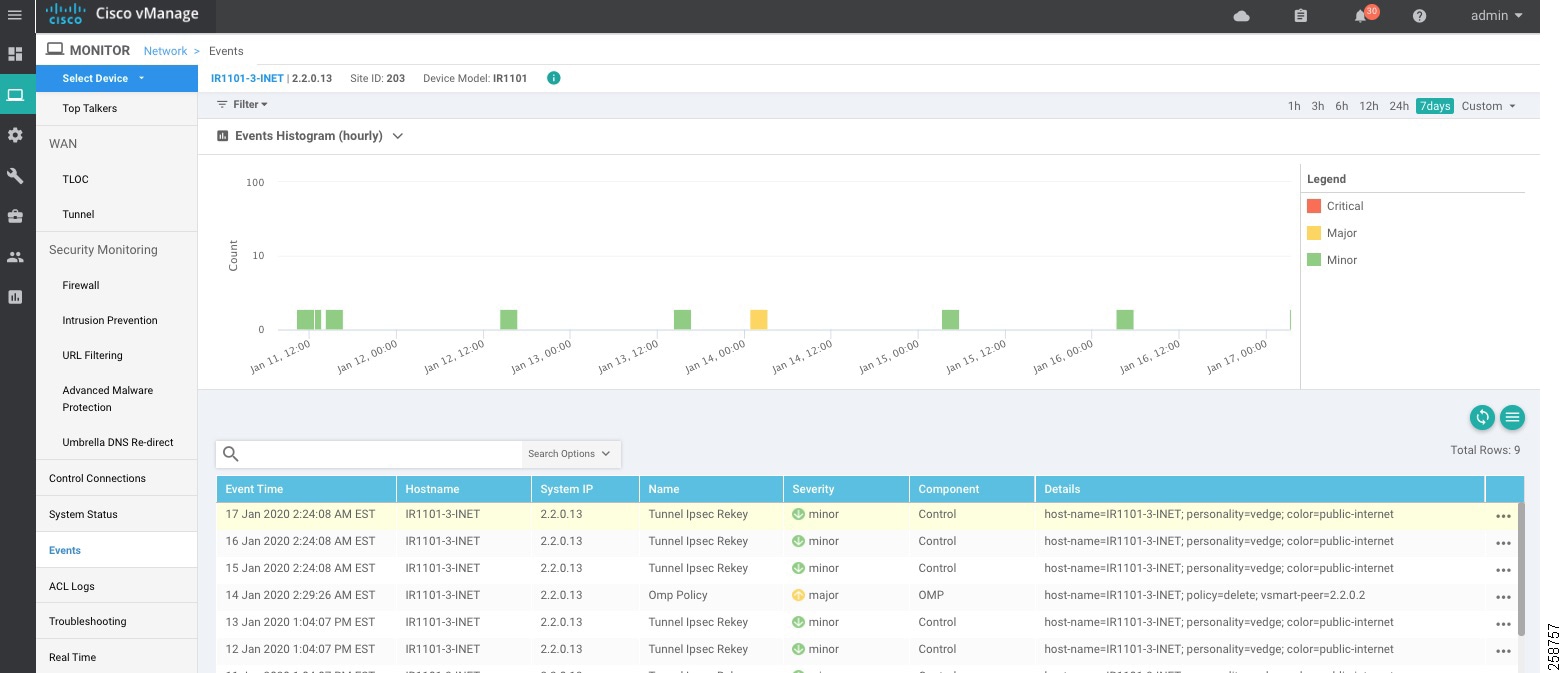The image size is (1567, 673).
Task: Open Maintenance briefcase icon in sidebar
Action: pos(15,216)
